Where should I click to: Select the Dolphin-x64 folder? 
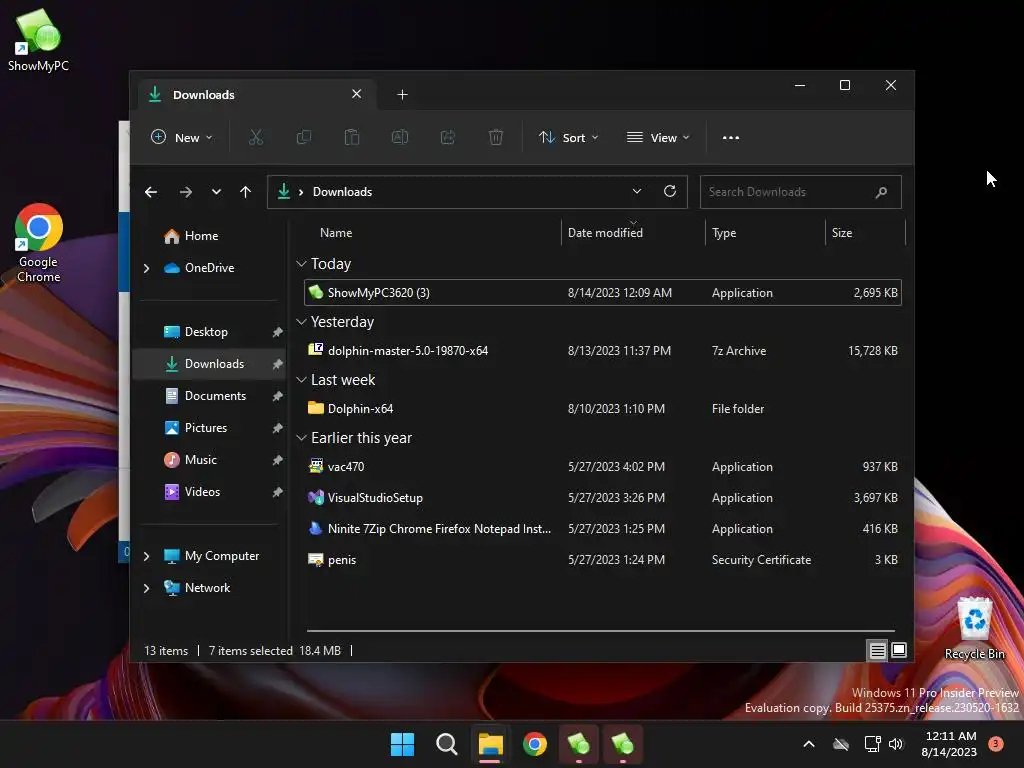(x=602, y=409)
